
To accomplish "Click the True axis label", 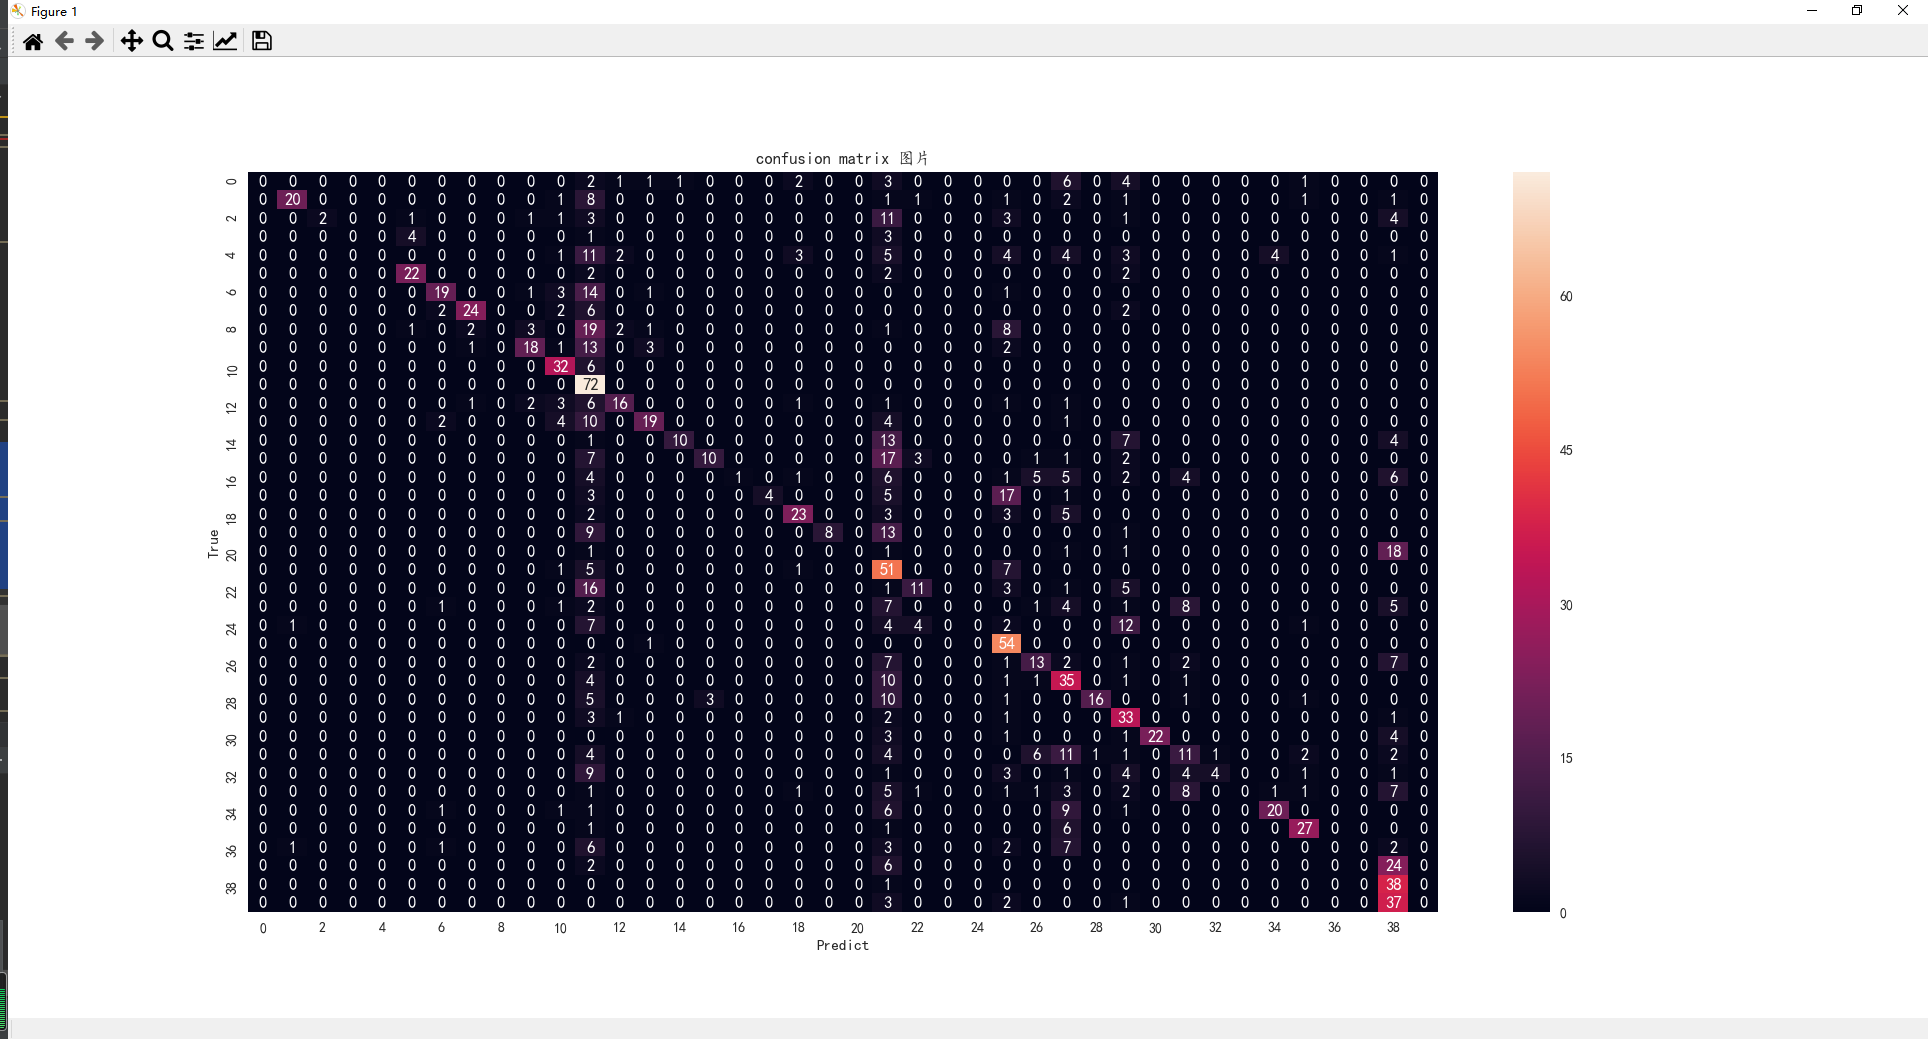I will (x=211, y=541).
